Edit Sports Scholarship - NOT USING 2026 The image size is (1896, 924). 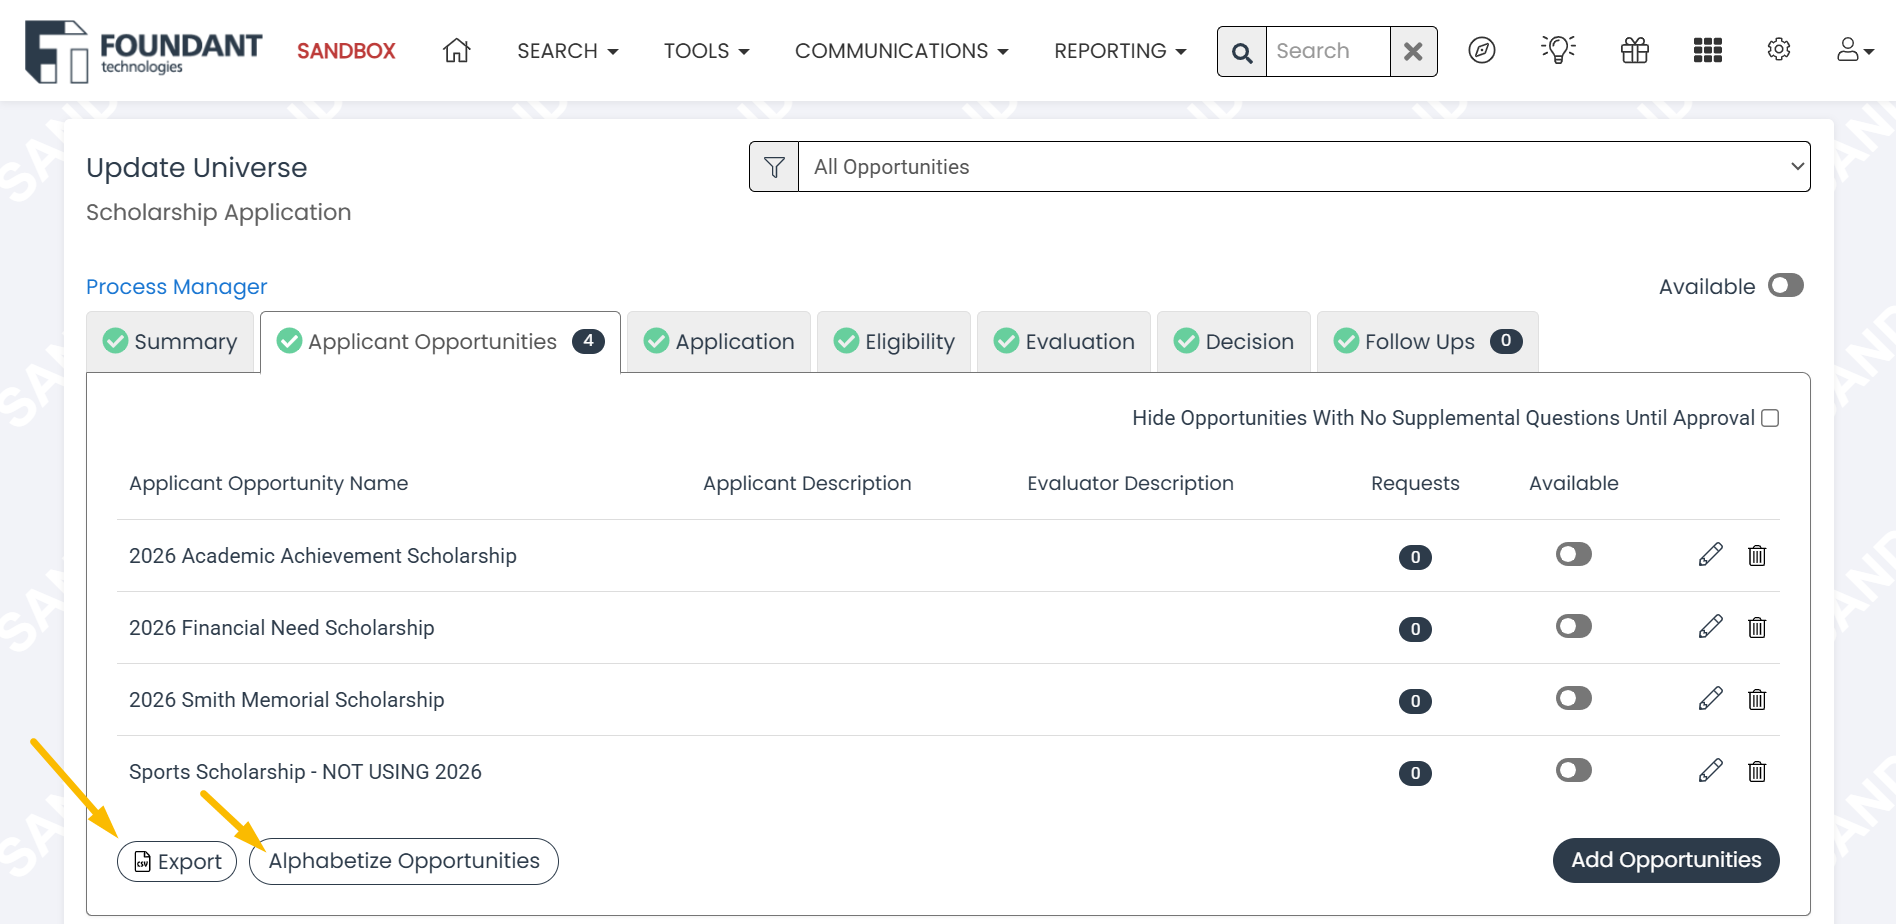point(1711,771)
